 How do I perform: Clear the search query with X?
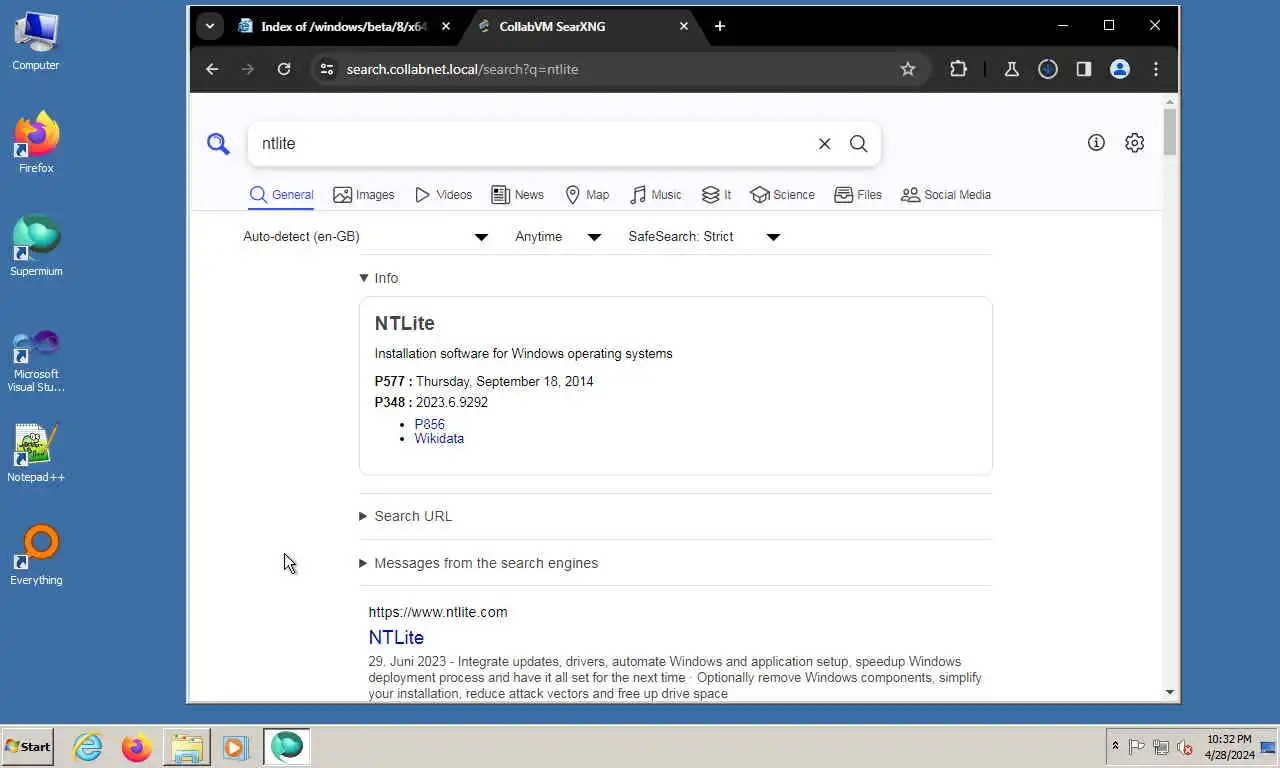(825, 144)
